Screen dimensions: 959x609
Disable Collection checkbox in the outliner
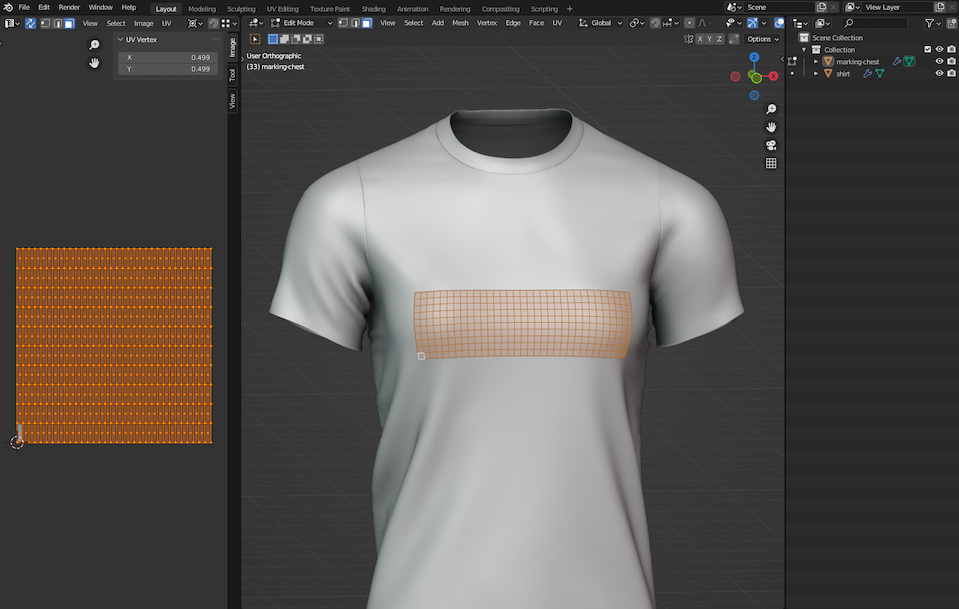pos(927,49)
